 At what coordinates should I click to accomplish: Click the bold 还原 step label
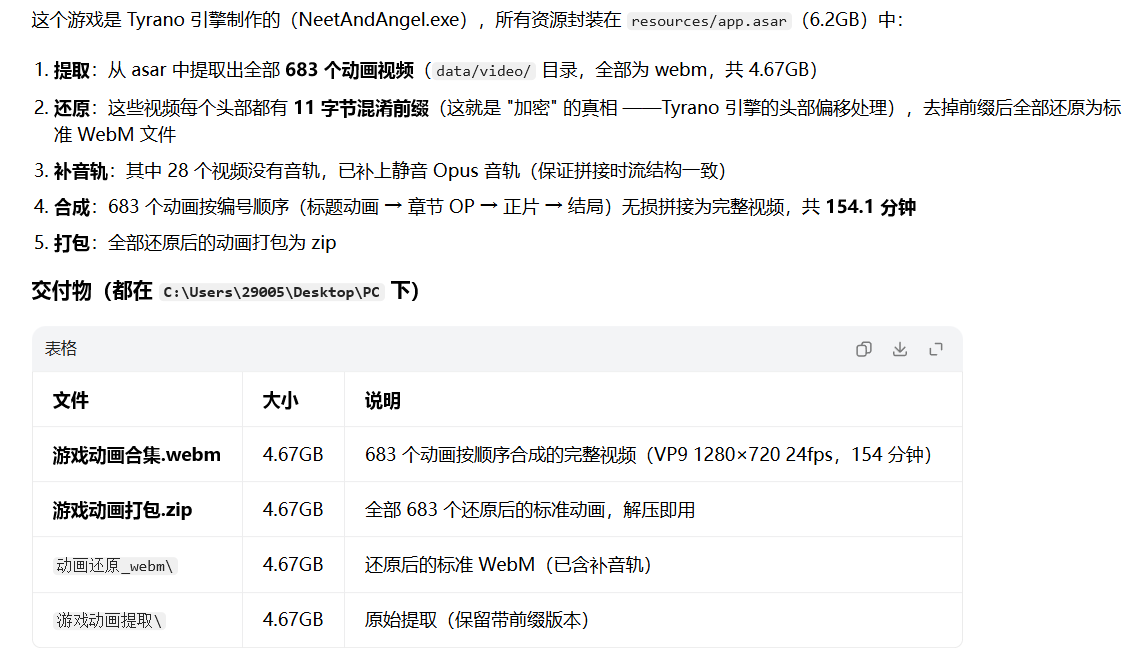(x=72, y=108)
